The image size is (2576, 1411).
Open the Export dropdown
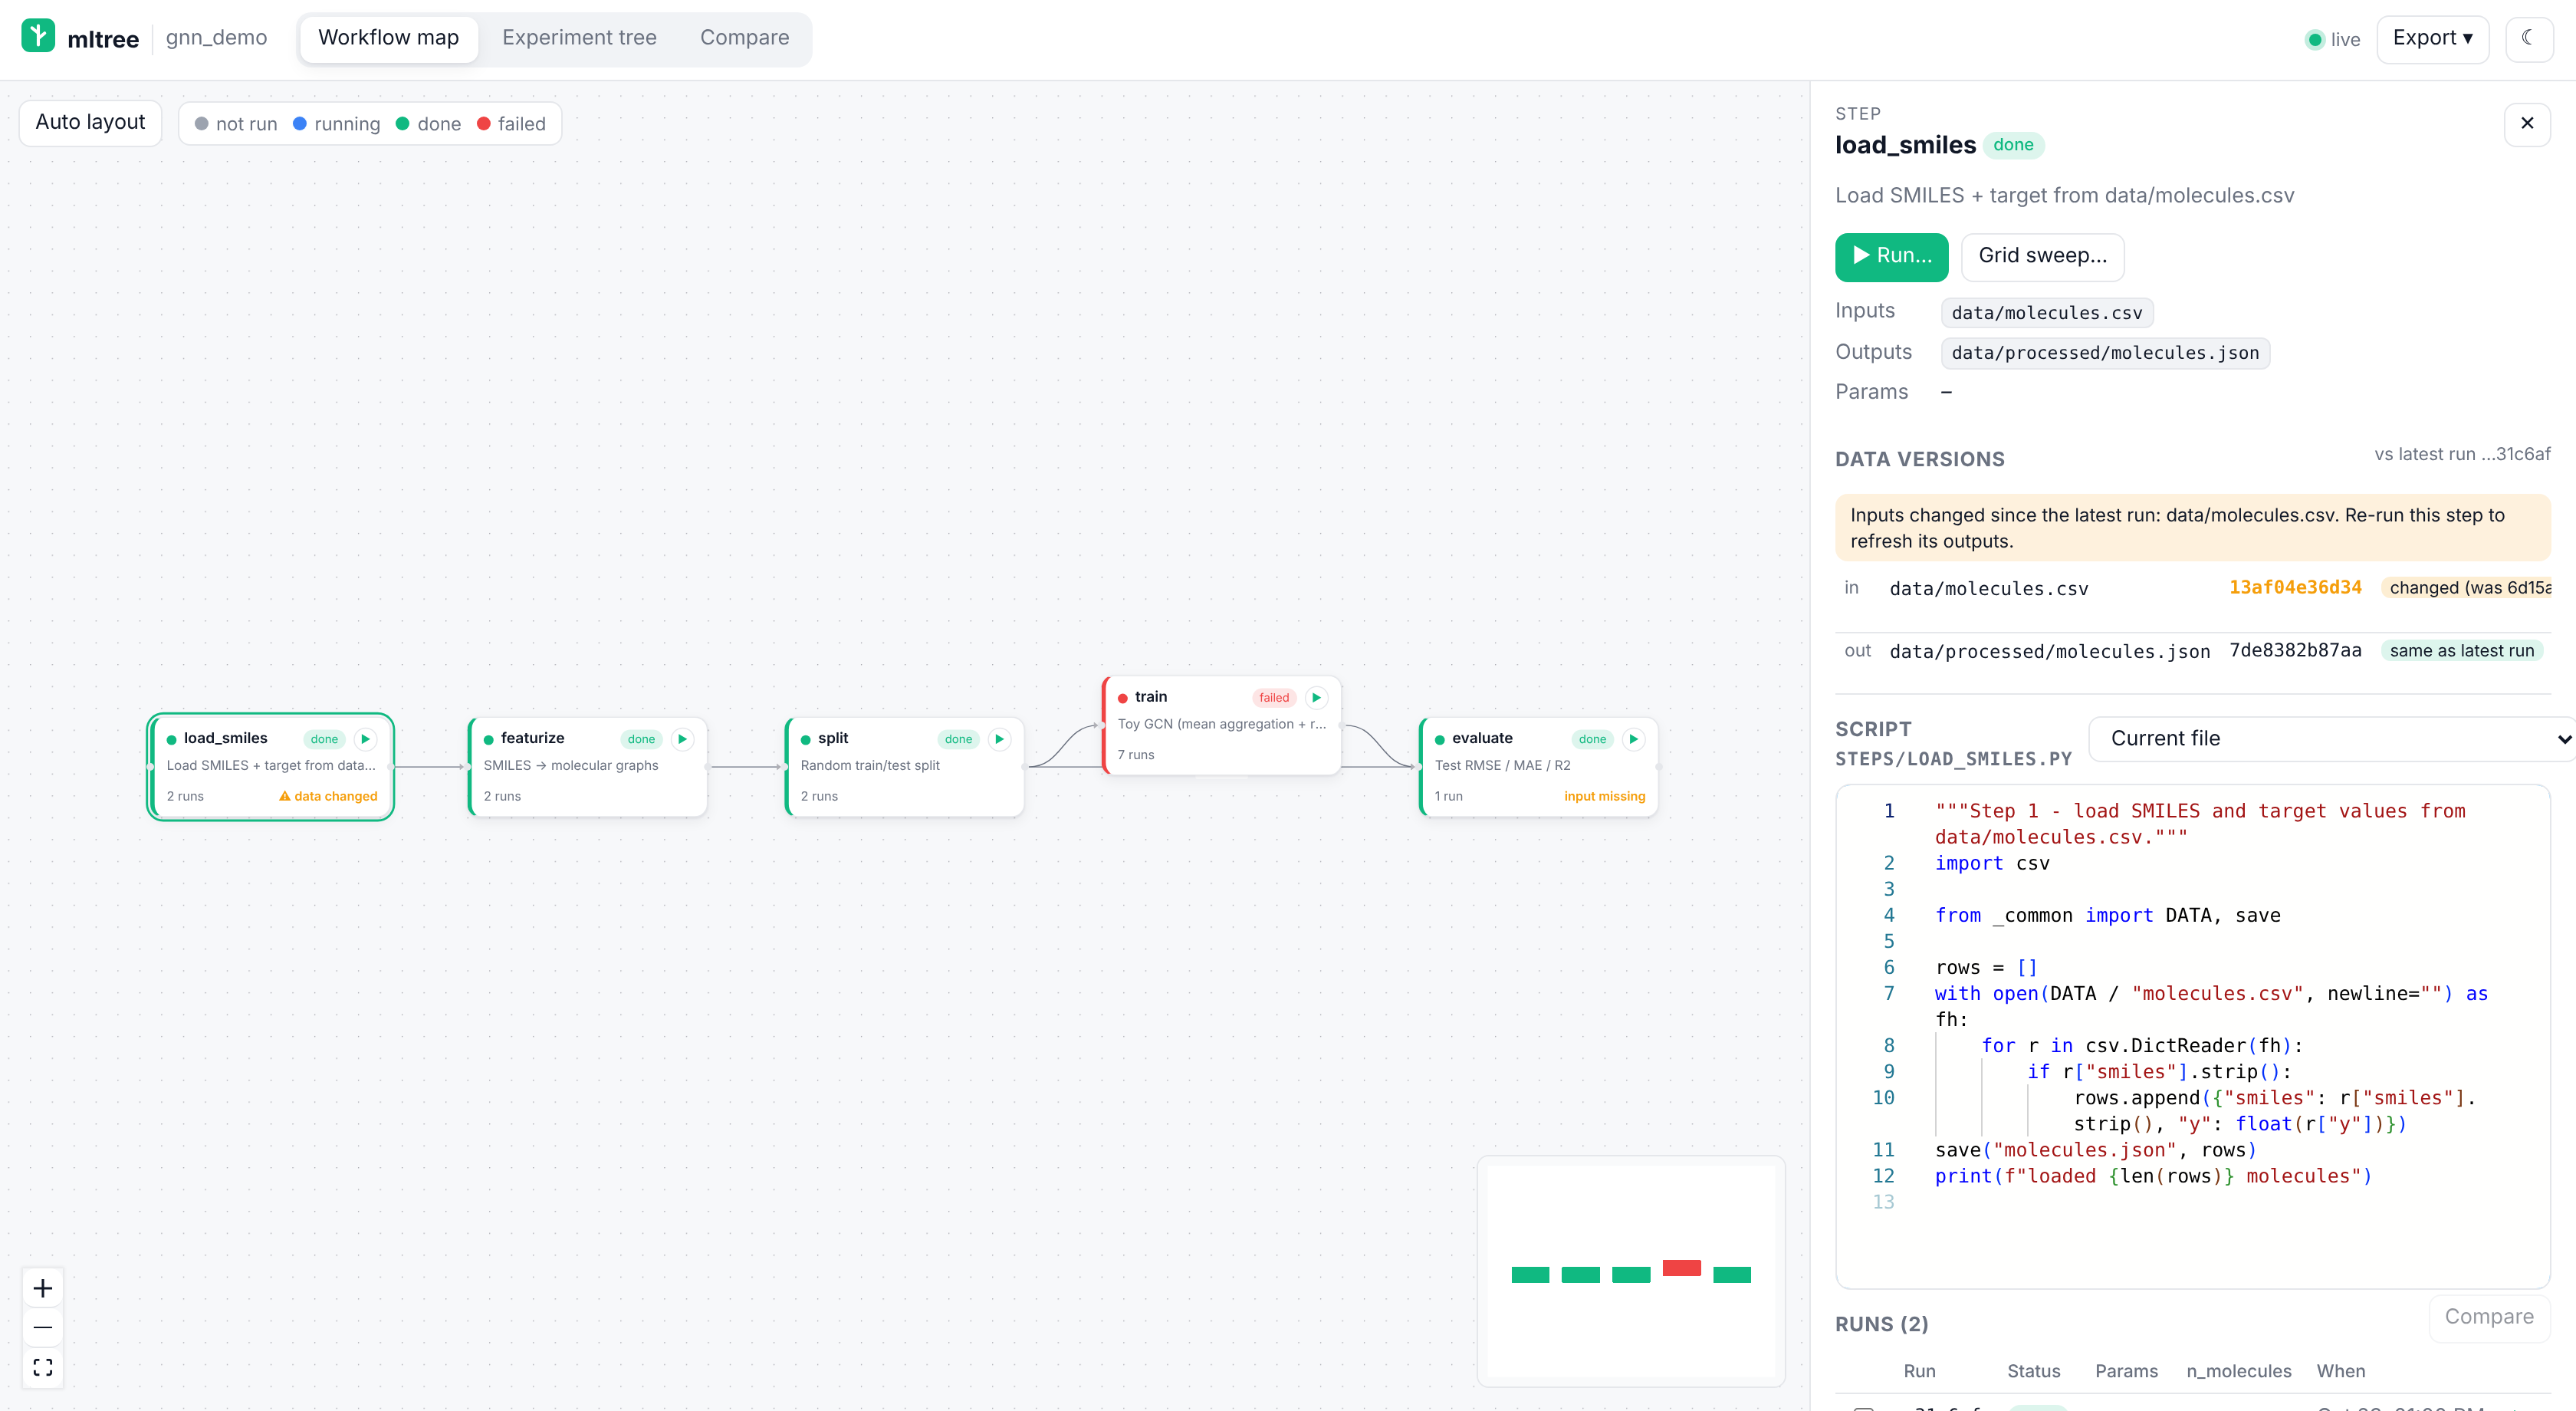[x=2432, y=39]
